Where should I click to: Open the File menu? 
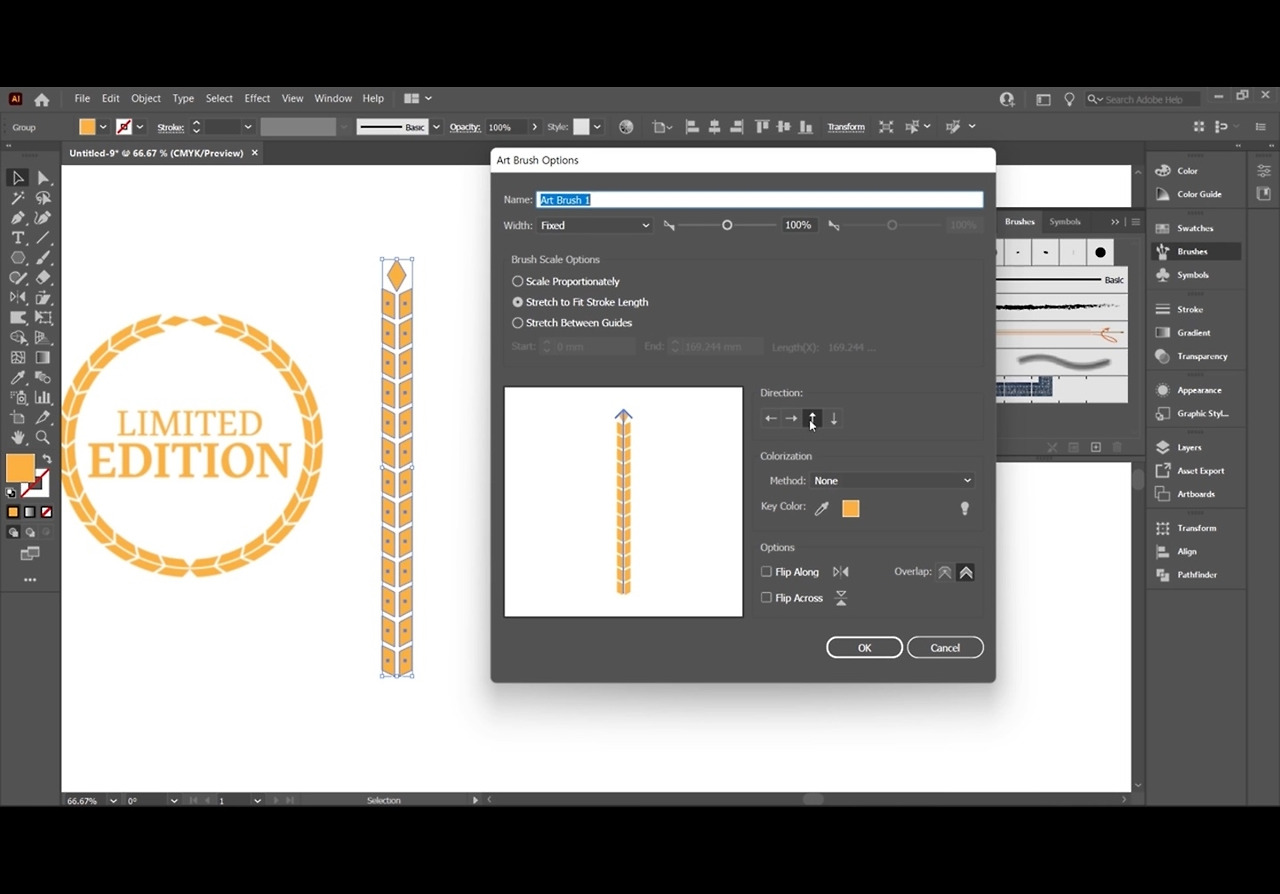pyautogui.click(x=82, y=99)
